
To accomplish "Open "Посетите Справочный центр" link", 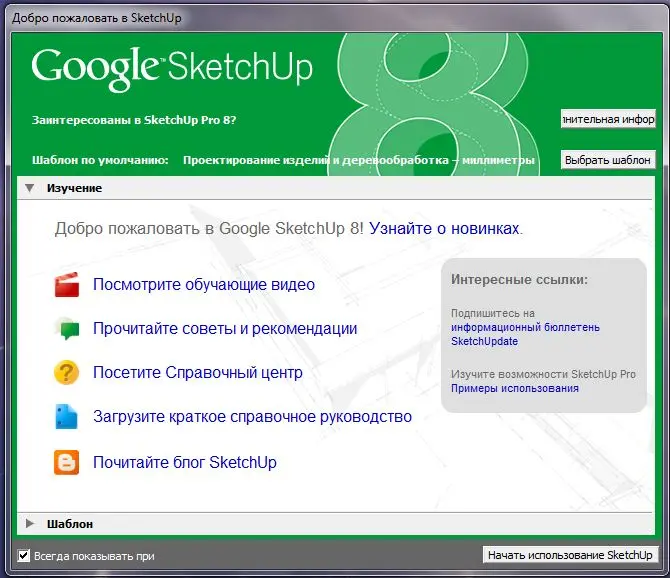I will pyautogui.click(x=198, y=373).
